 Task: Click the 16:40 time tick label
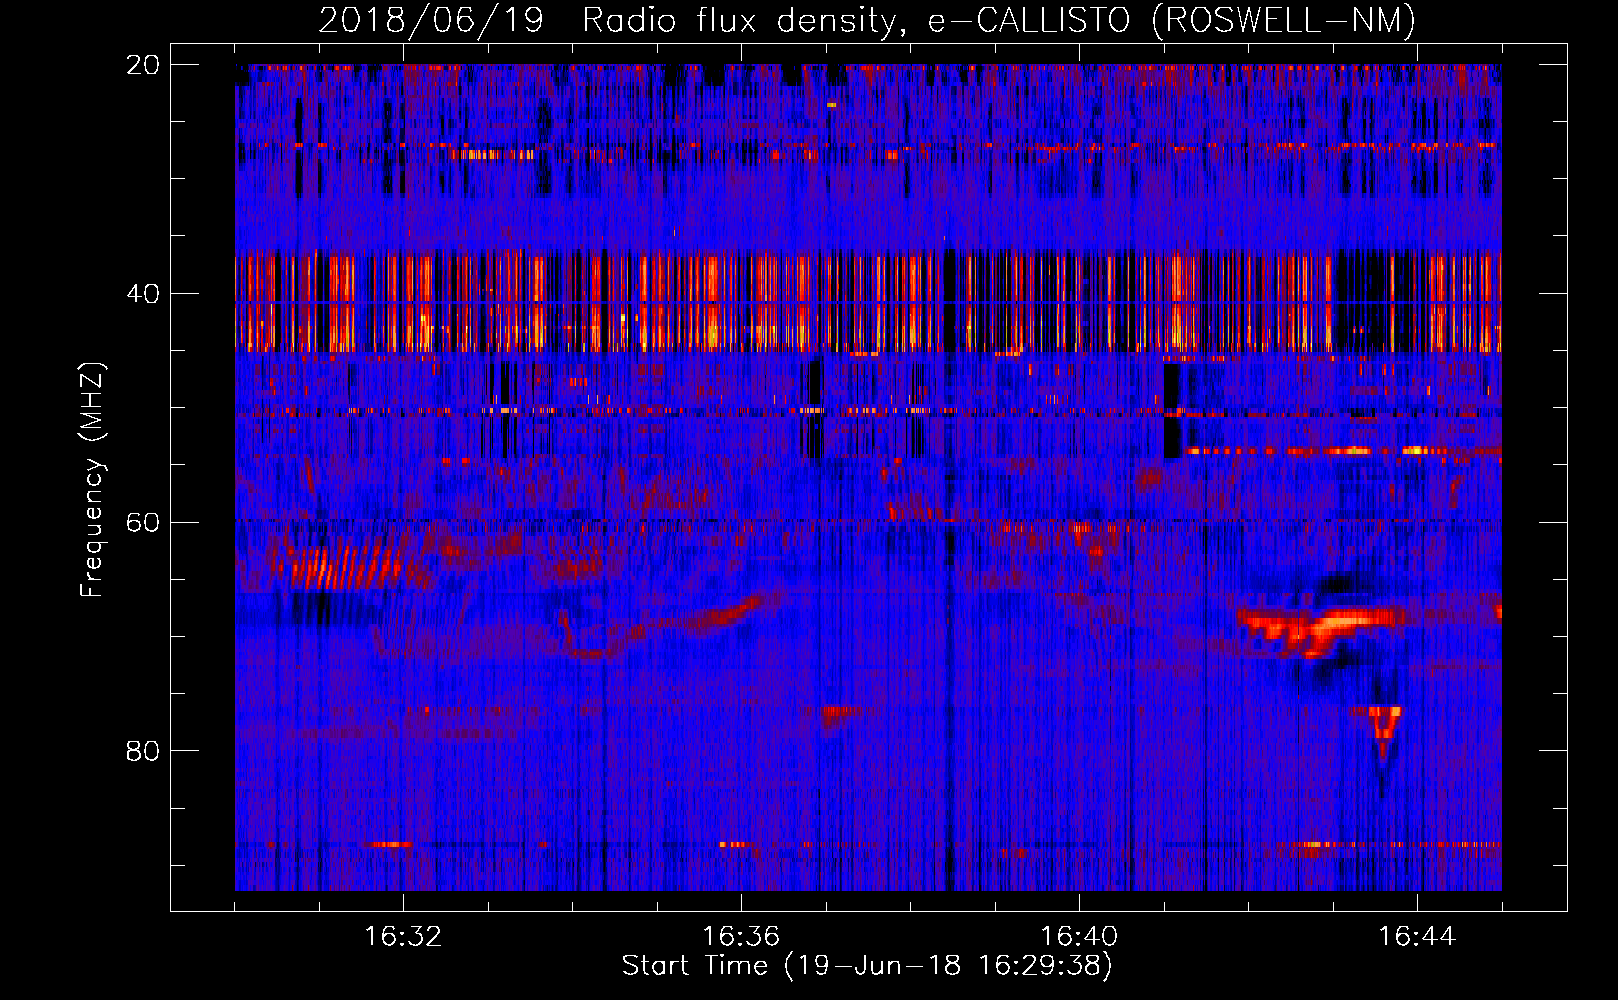(1079, 936)
